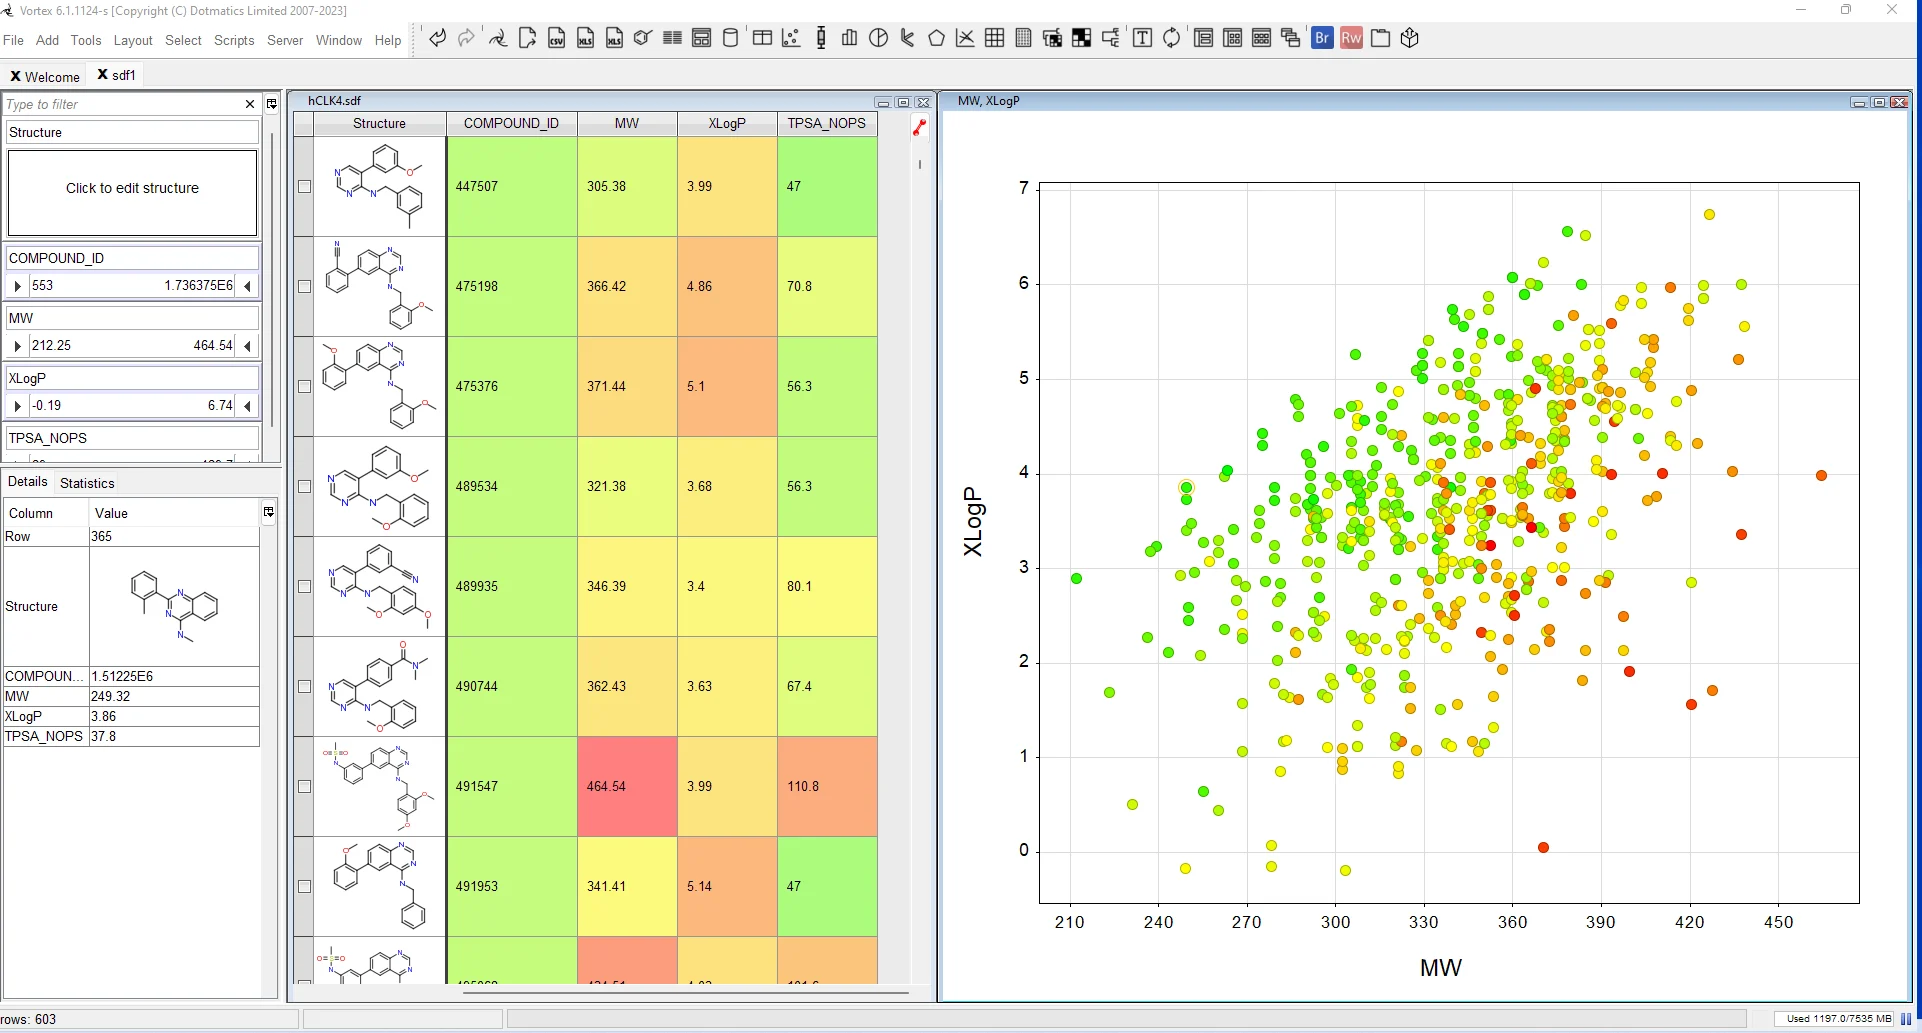Click the 'Click to edit structure' area
The height and width of the screenshot is (1033, 1922).
coord(131,188)
